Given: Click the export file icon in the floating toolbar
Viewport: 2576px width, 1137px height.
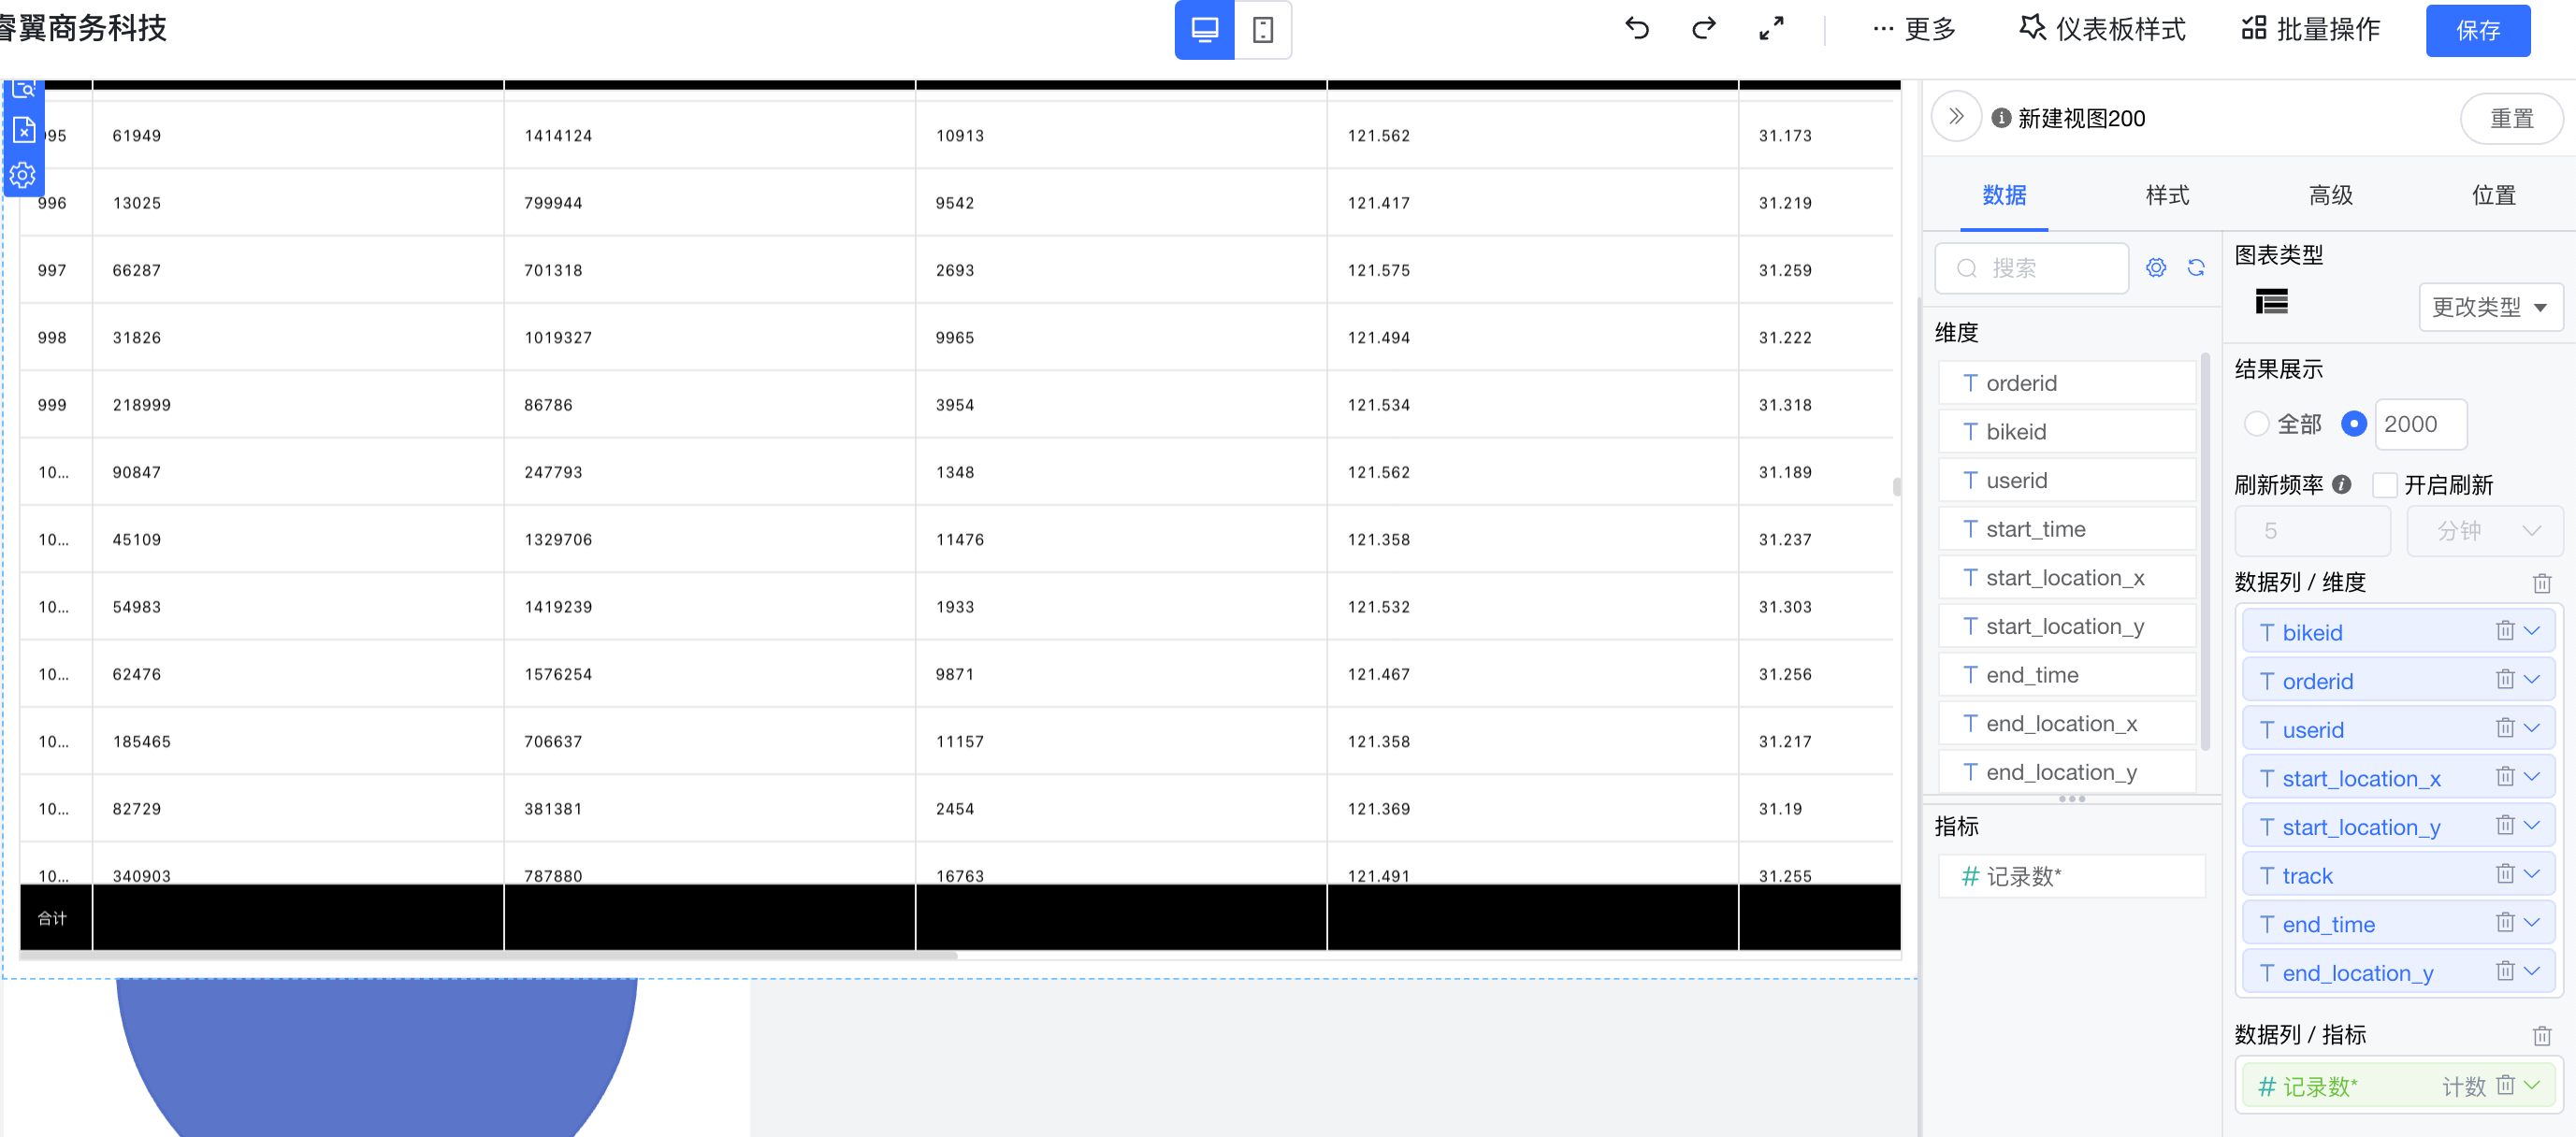Looking at the screenshot, I should click(x=22, y=130).
